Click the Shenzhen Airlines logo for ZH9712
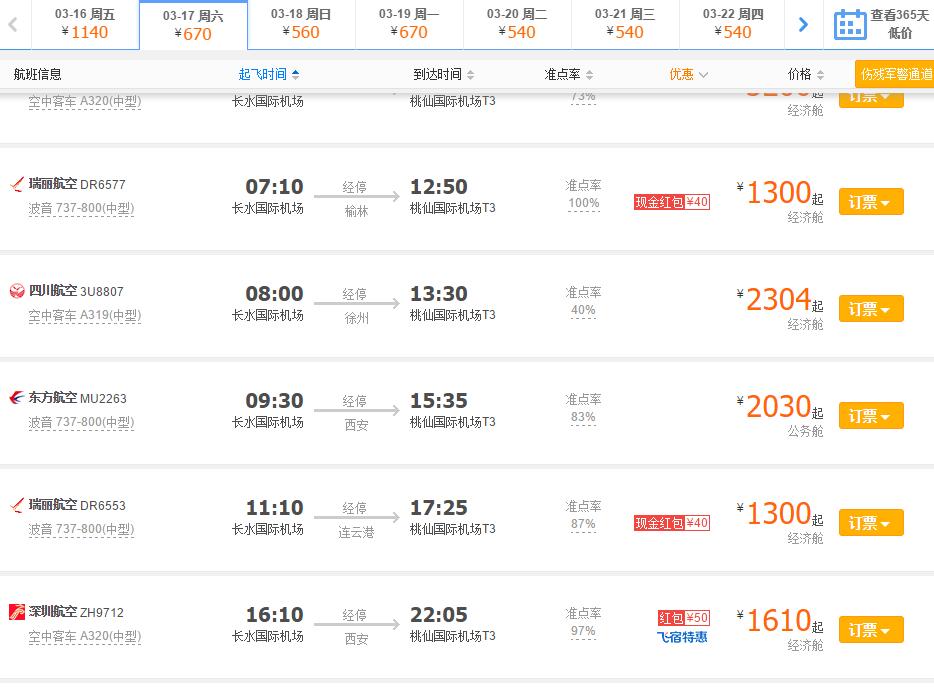This screenshot has width=934, height=699. [x=17, y=611]
